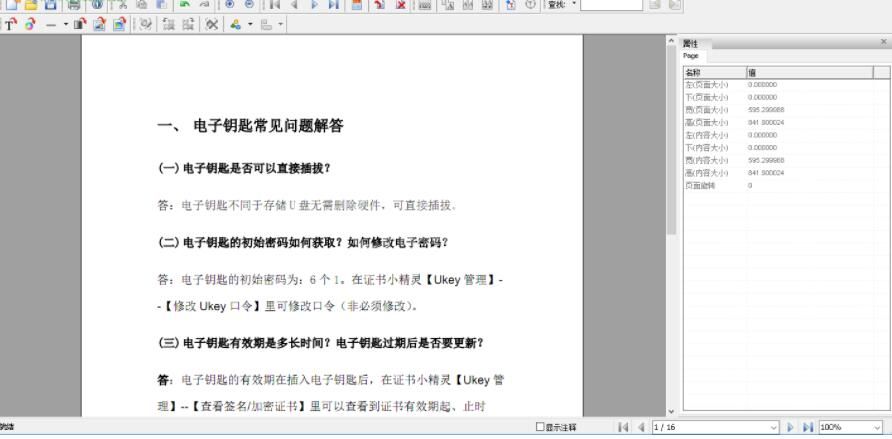Viewport: 892px width, 439px height.
Task: Open the 查找 search options dropdown
Action: pos(573,4)
